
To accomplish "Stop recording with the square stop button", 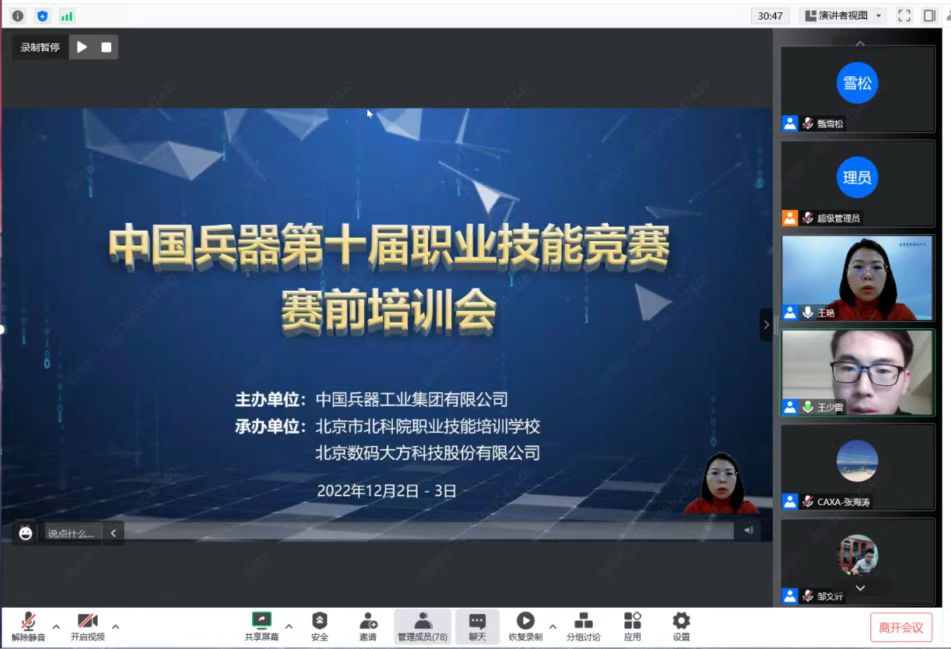I will (106, 47).
